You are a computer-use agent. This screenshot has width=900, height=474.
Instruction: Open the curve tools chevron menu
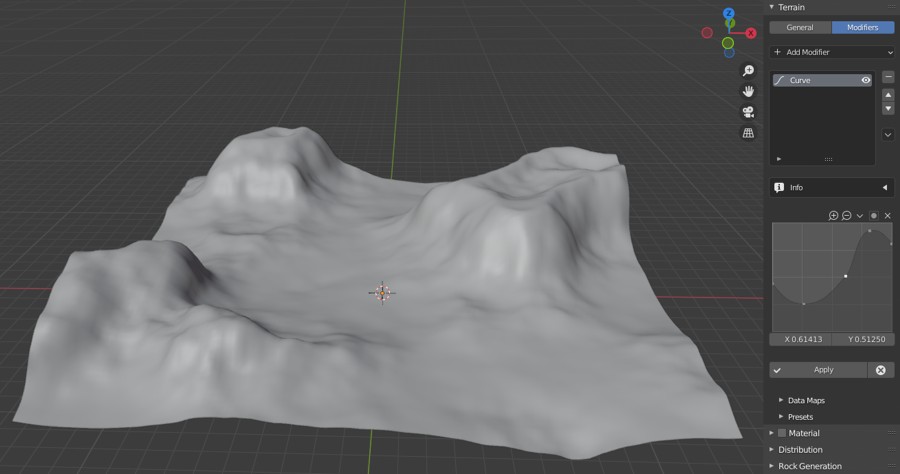click(860, 216)
